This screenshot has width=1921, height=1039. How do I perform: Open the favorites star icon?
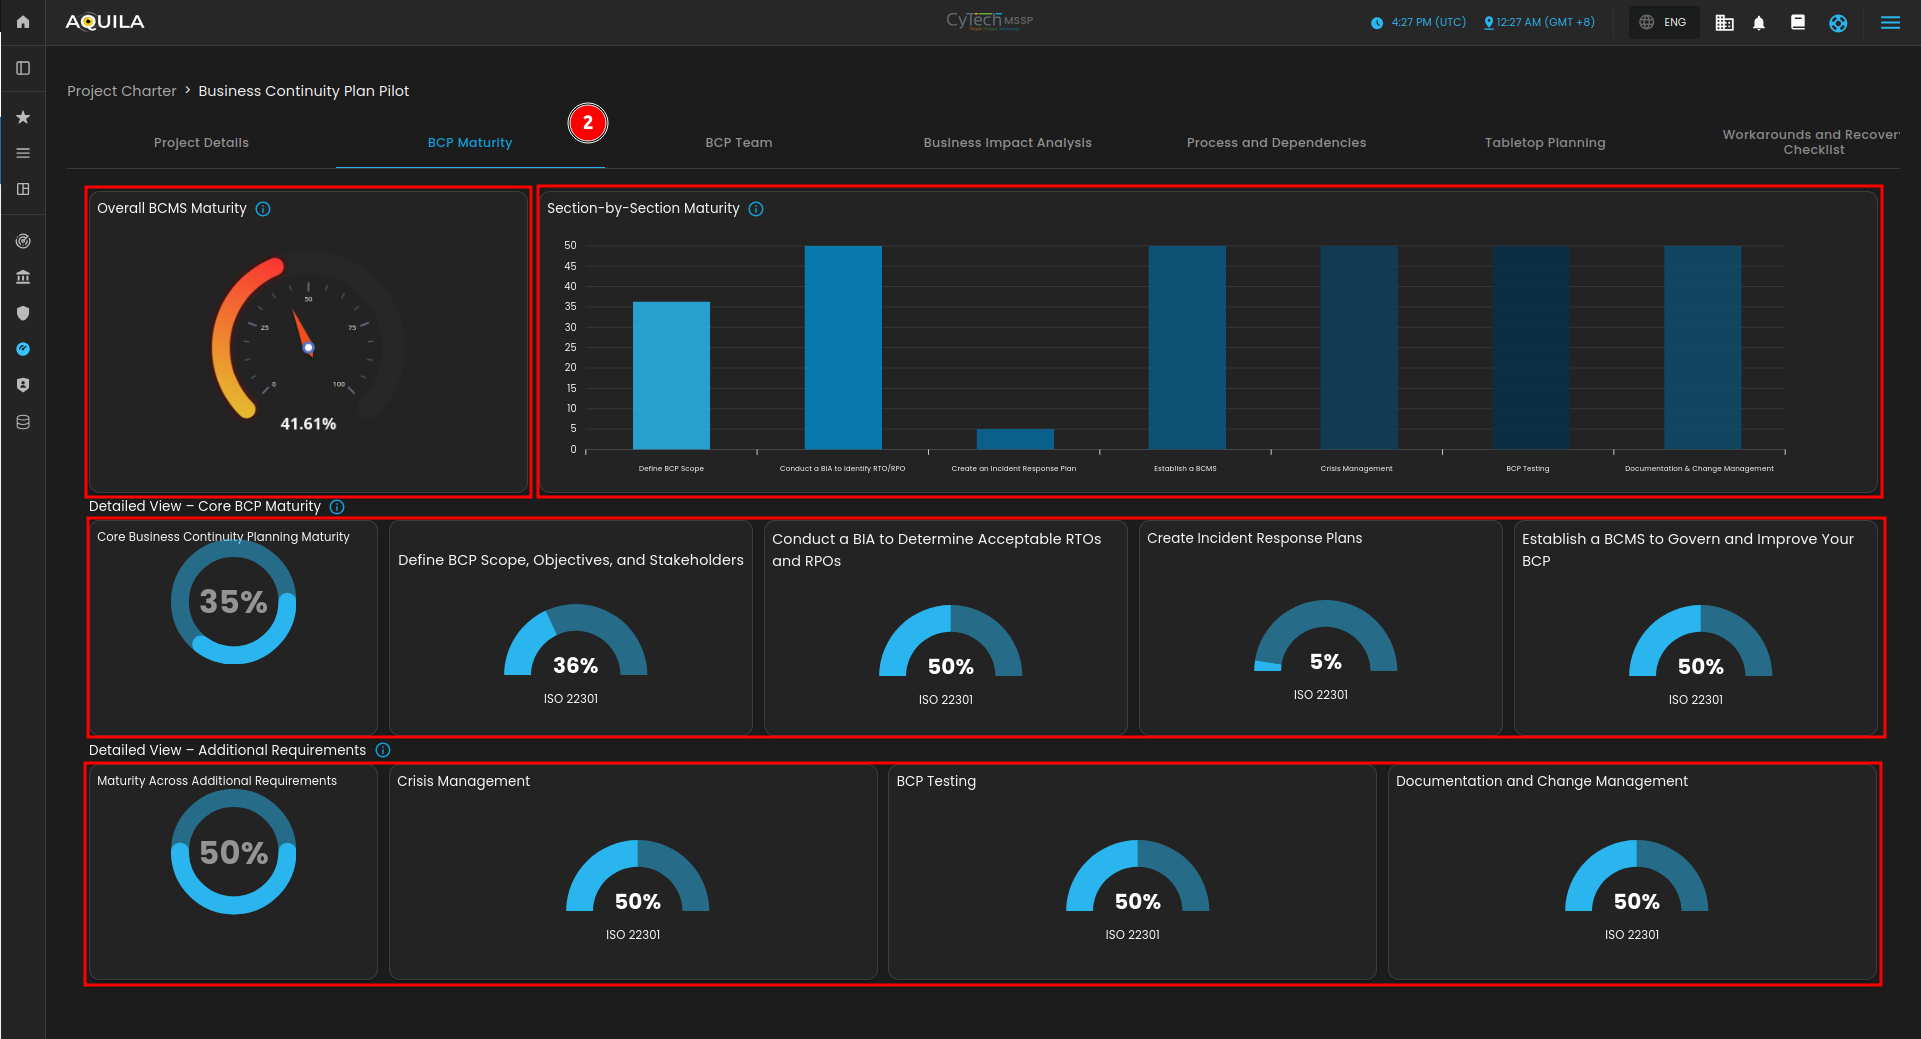pyautogui.click(x=23, y=117)
